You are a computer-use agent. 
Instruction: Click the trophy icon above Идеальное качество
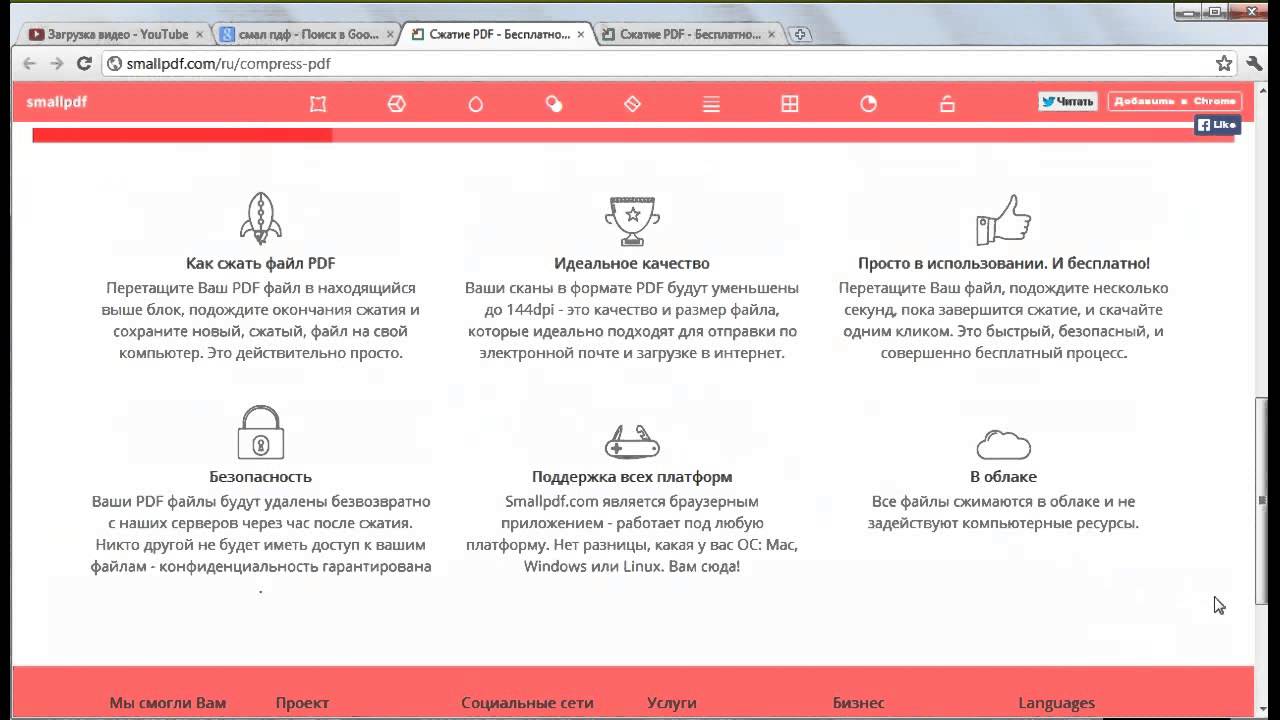coord(632,220)
